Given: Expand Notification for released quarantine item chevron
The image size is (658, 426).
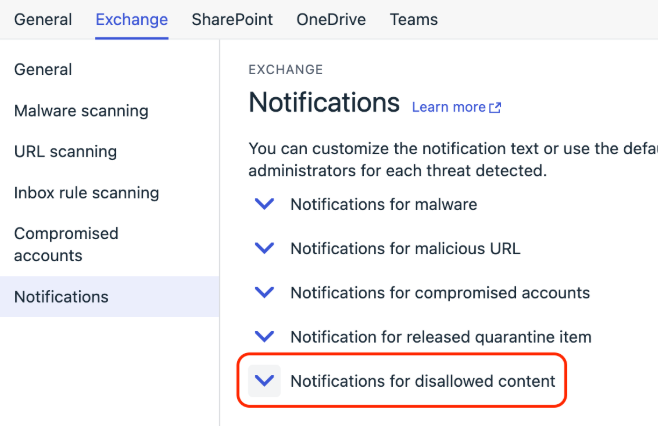Looking at the screenshot, I should (264, 336).
